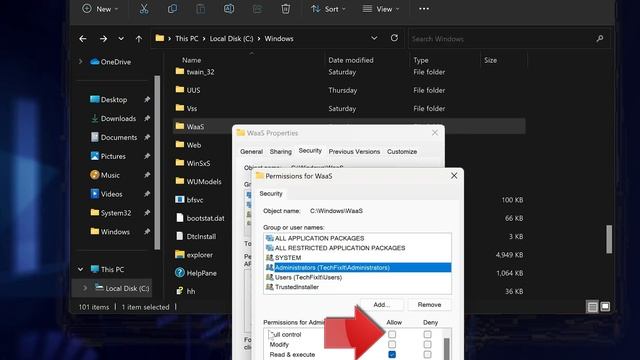Open Pictures in quick access
The width and height of the screenshot is (640, 360).
click(108, 156)
